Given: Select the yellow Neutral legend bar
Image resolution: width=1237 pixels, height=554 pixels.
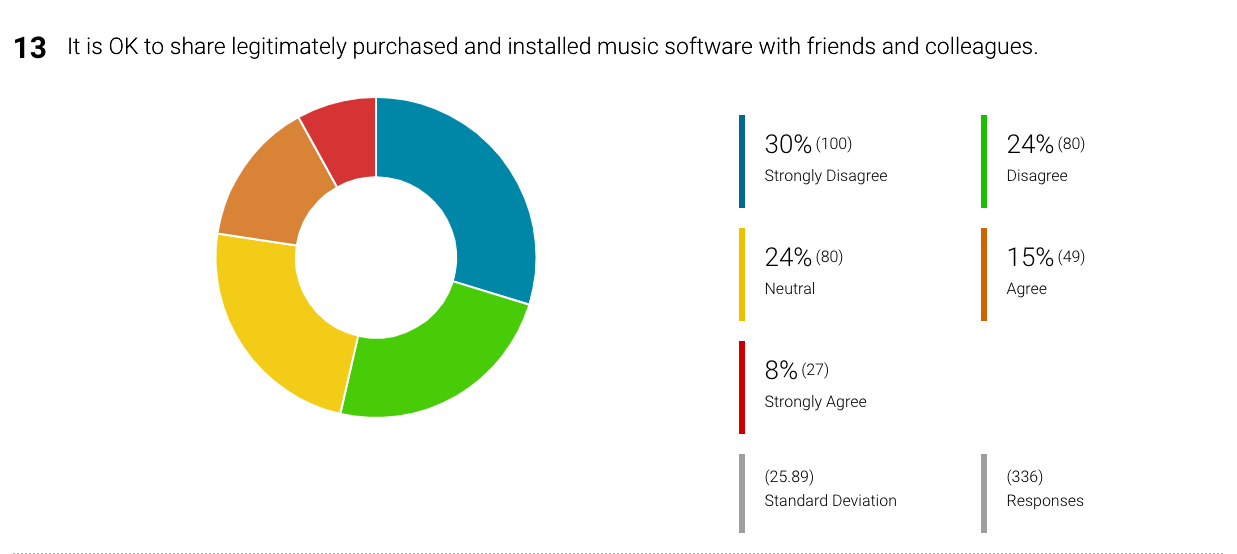Looking at the screenshot, I should click(x=742, y=274).
